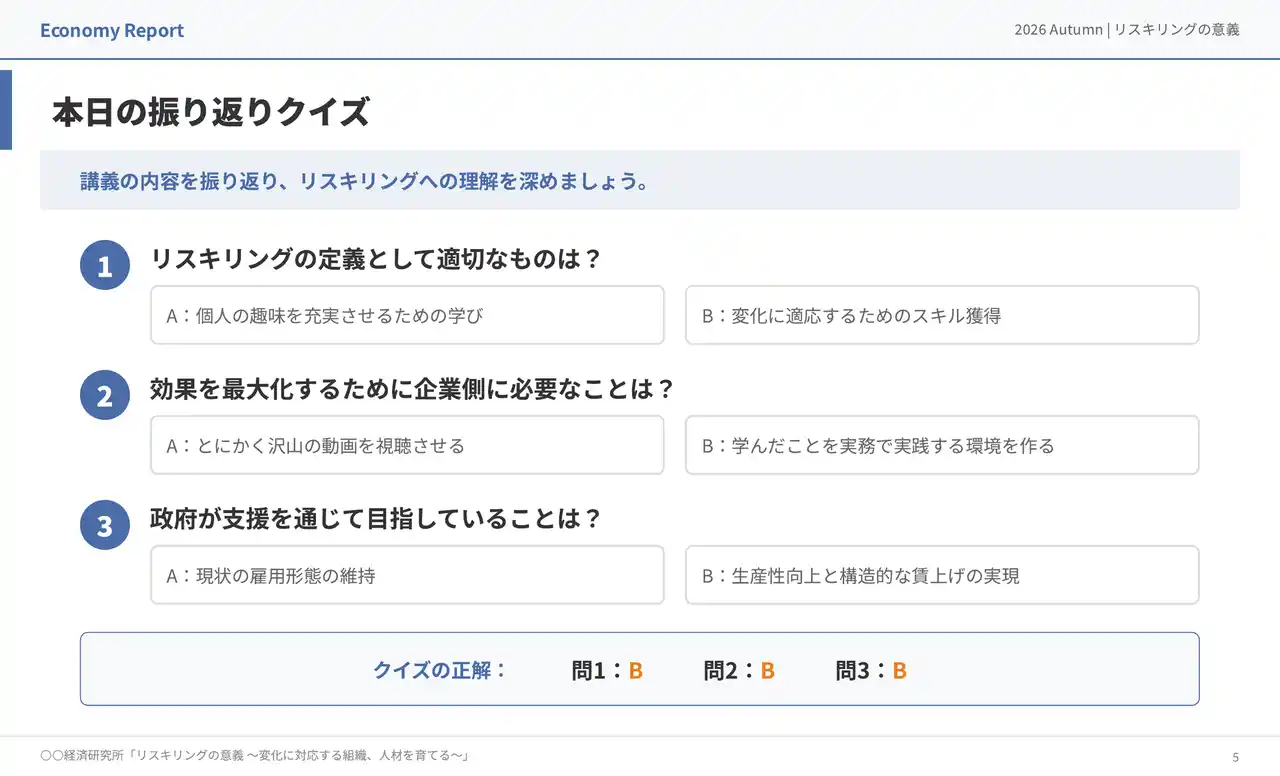The height and width of the screenshot is (776, 1280).
Task: Click the orange B answer for 問3
Action: (x=900, y=671)
